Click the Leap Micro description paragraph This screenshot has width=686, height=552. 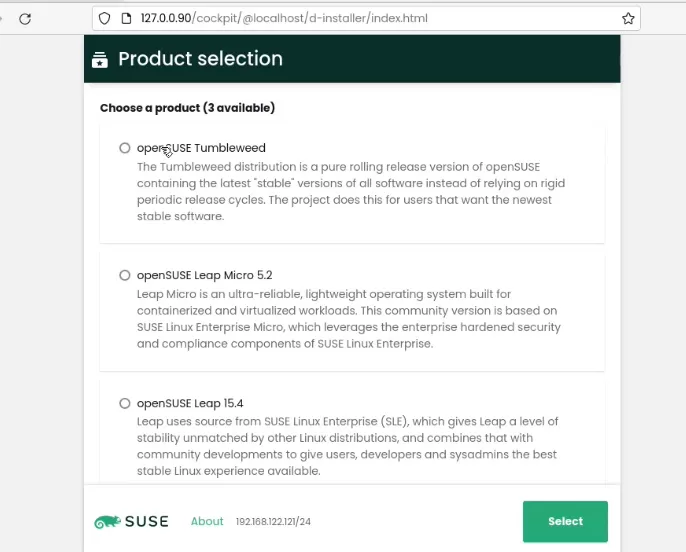(348, 318)
